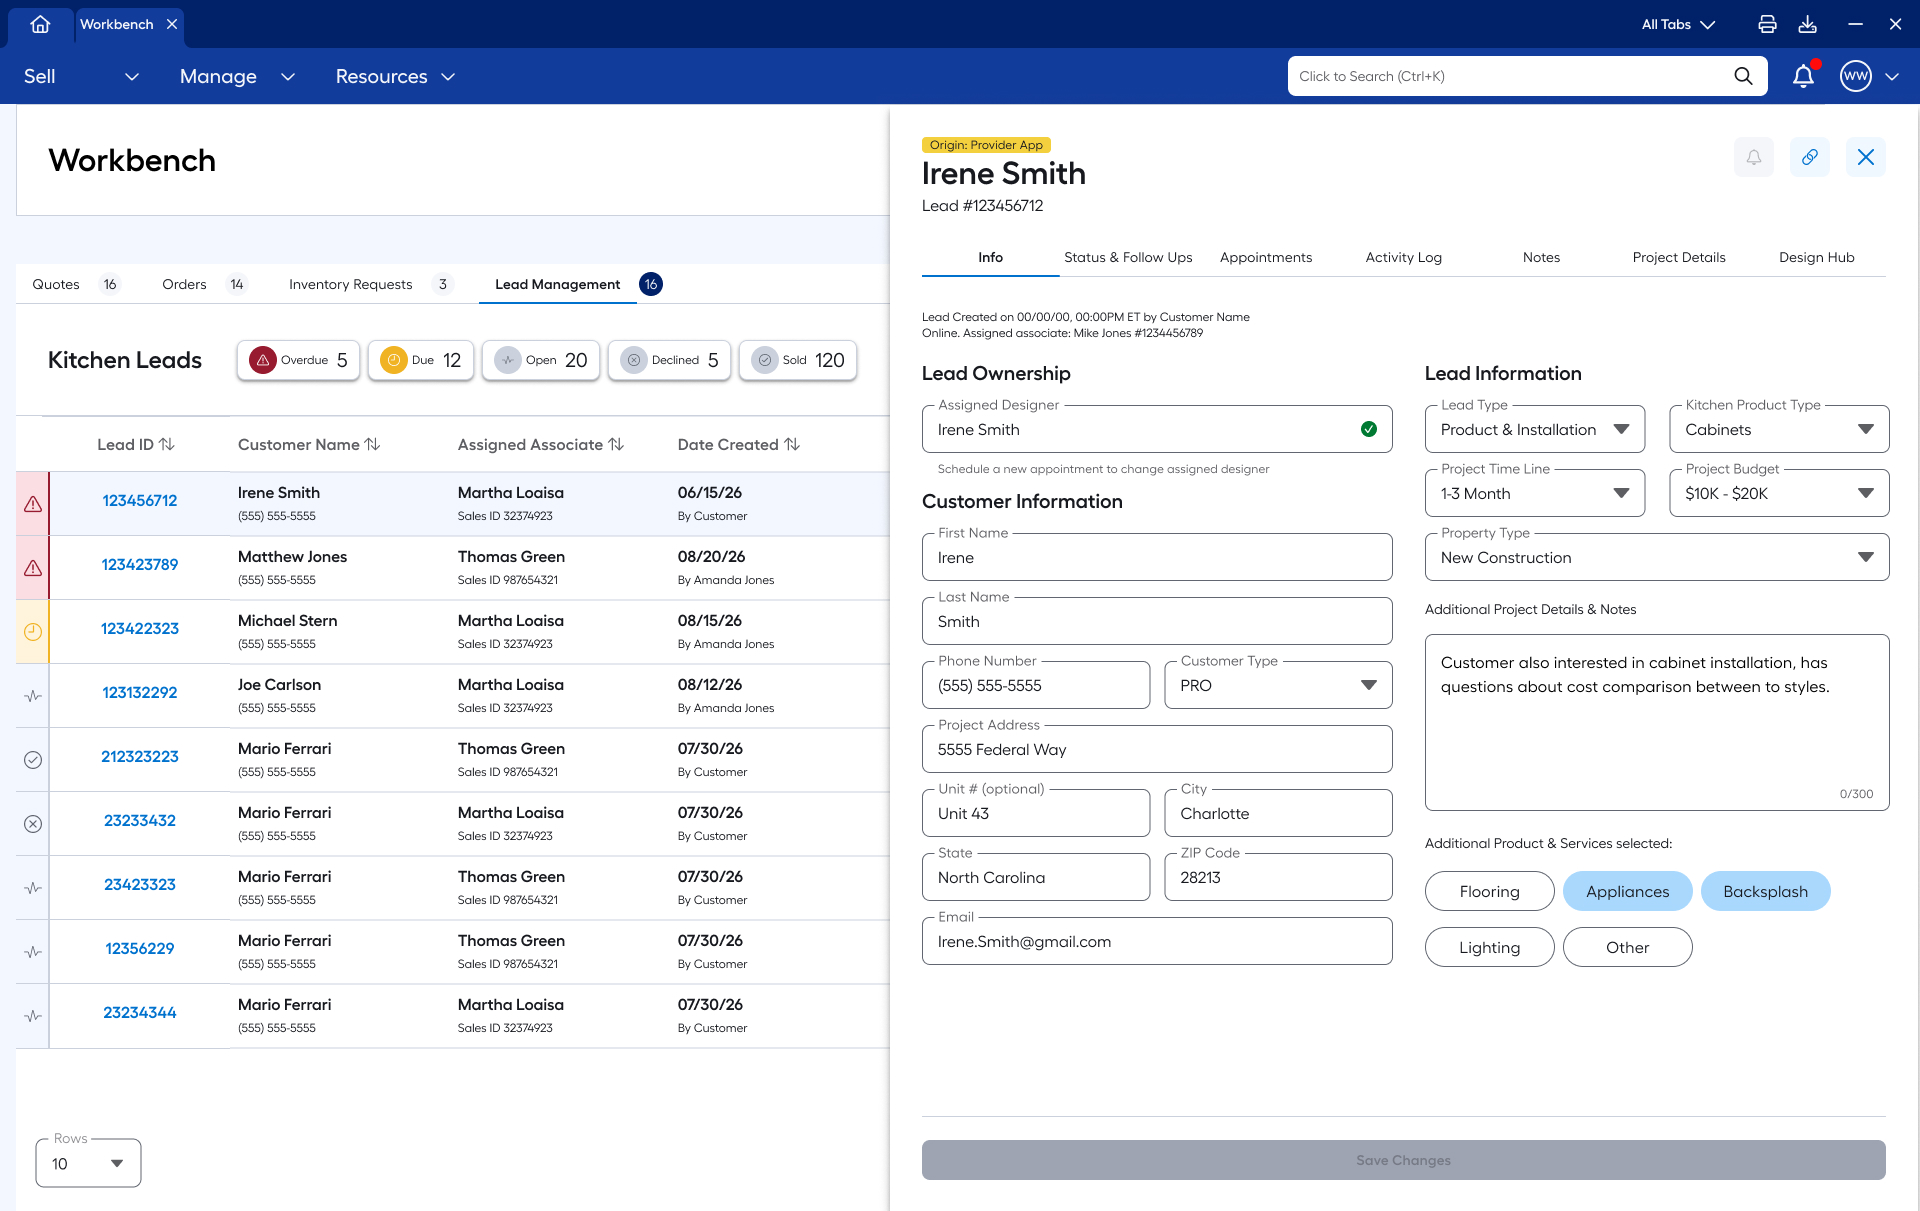This screenshot has width=1920, height=1211.
Task: Click overdue warning icon for lead 123423789
Action: (33, 568)
